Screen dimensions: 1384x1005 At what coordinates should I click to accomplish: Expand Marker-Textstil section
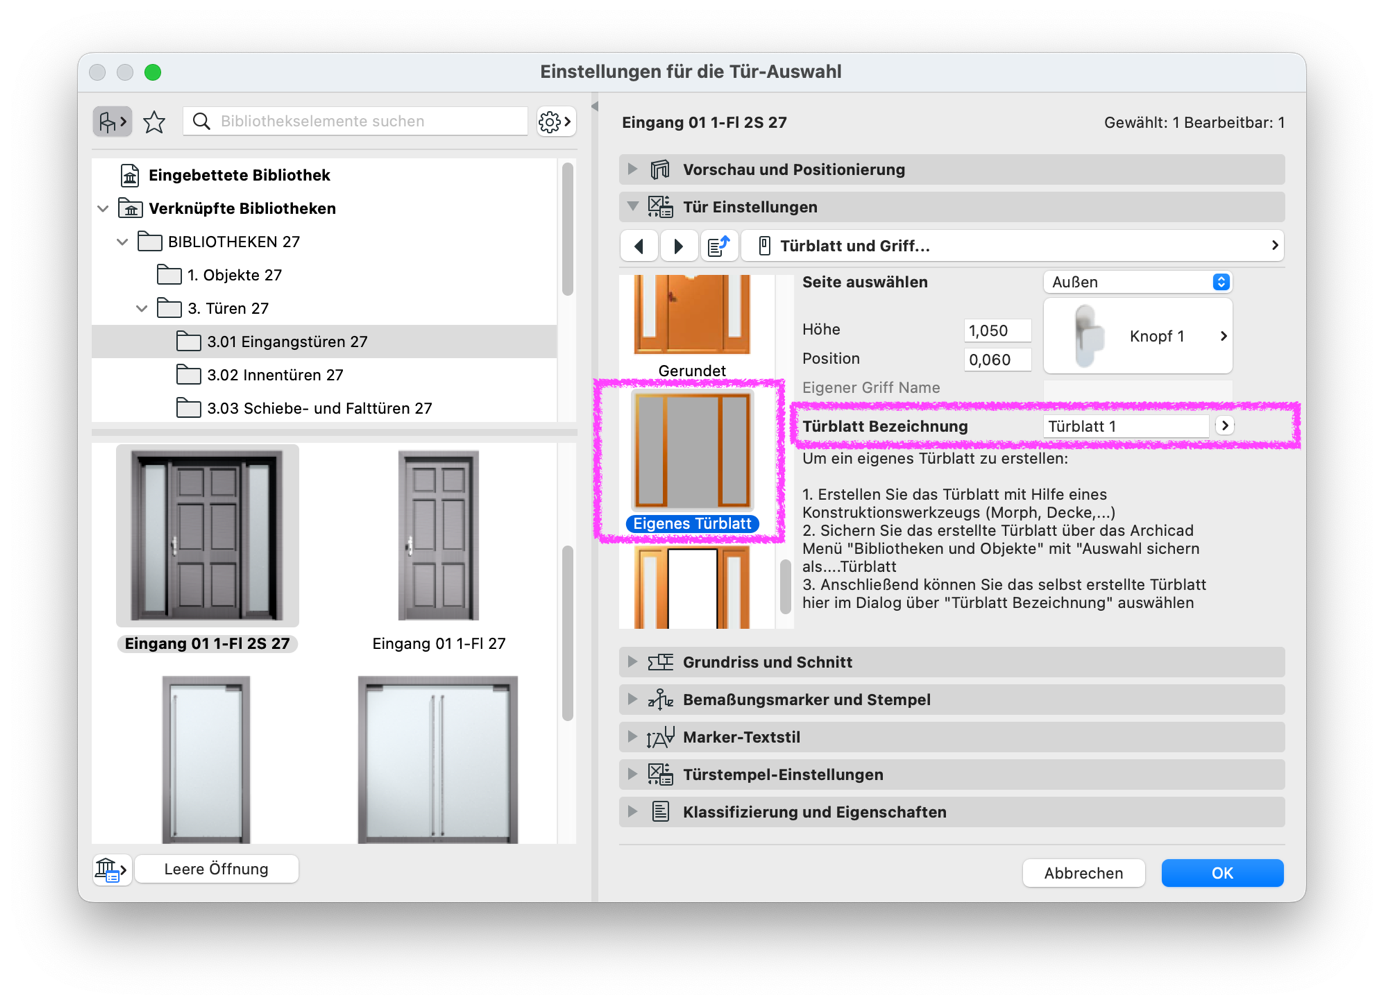coord(632,737)
